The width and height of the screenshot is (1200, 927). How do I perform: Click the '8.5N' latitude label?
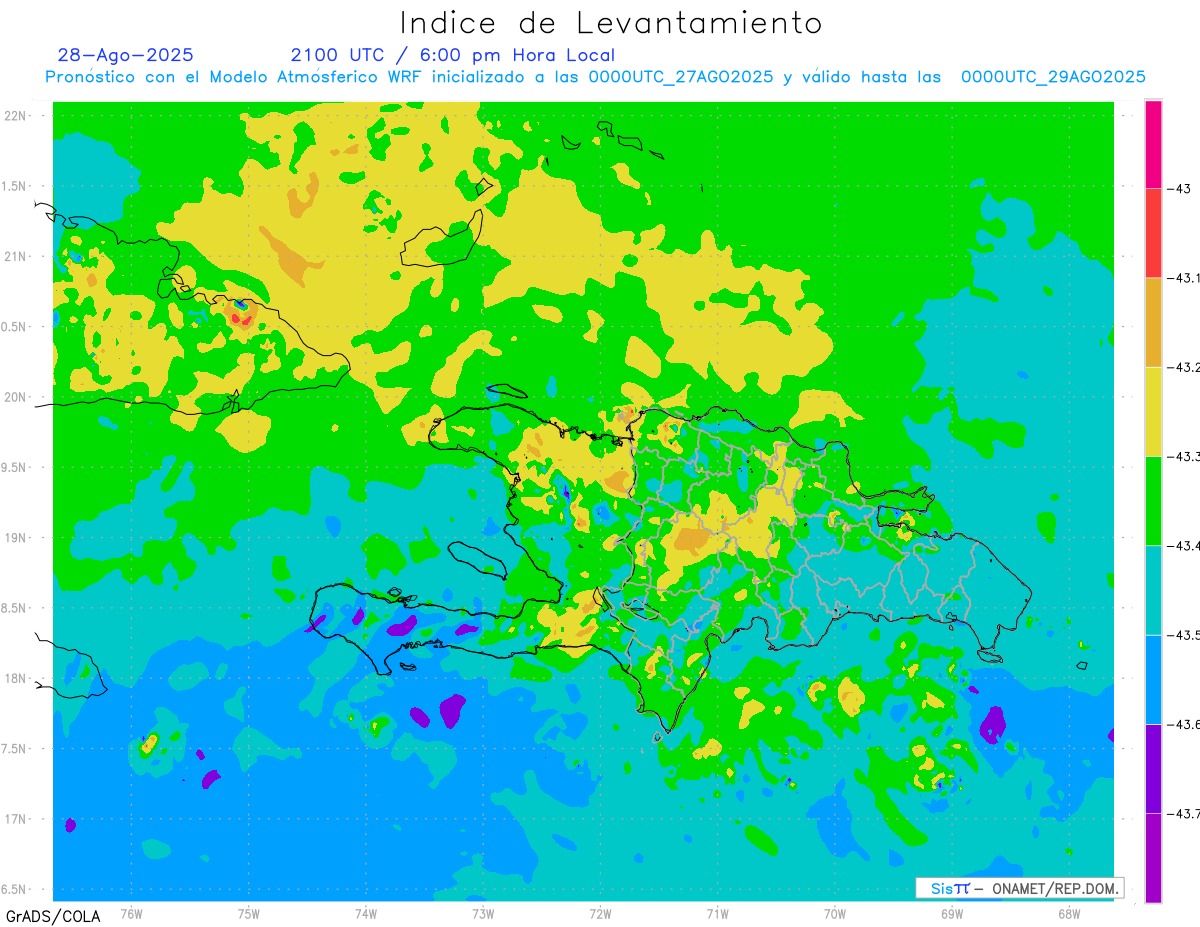pos(15,608)
